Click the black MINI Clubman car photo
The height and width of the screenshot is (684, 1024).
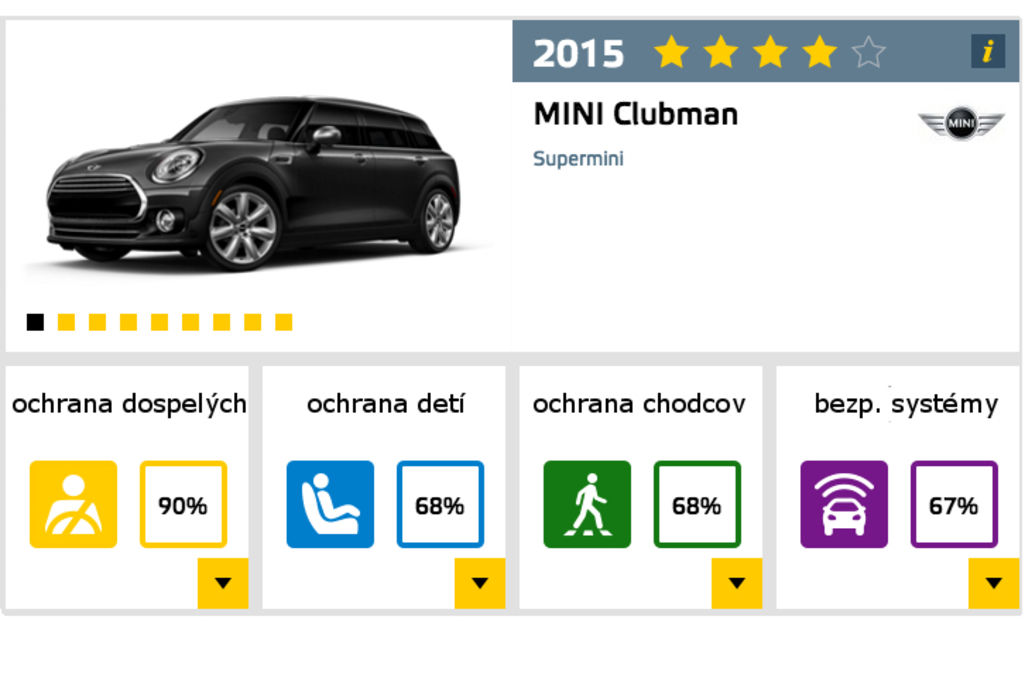click(x=255, y=185)
